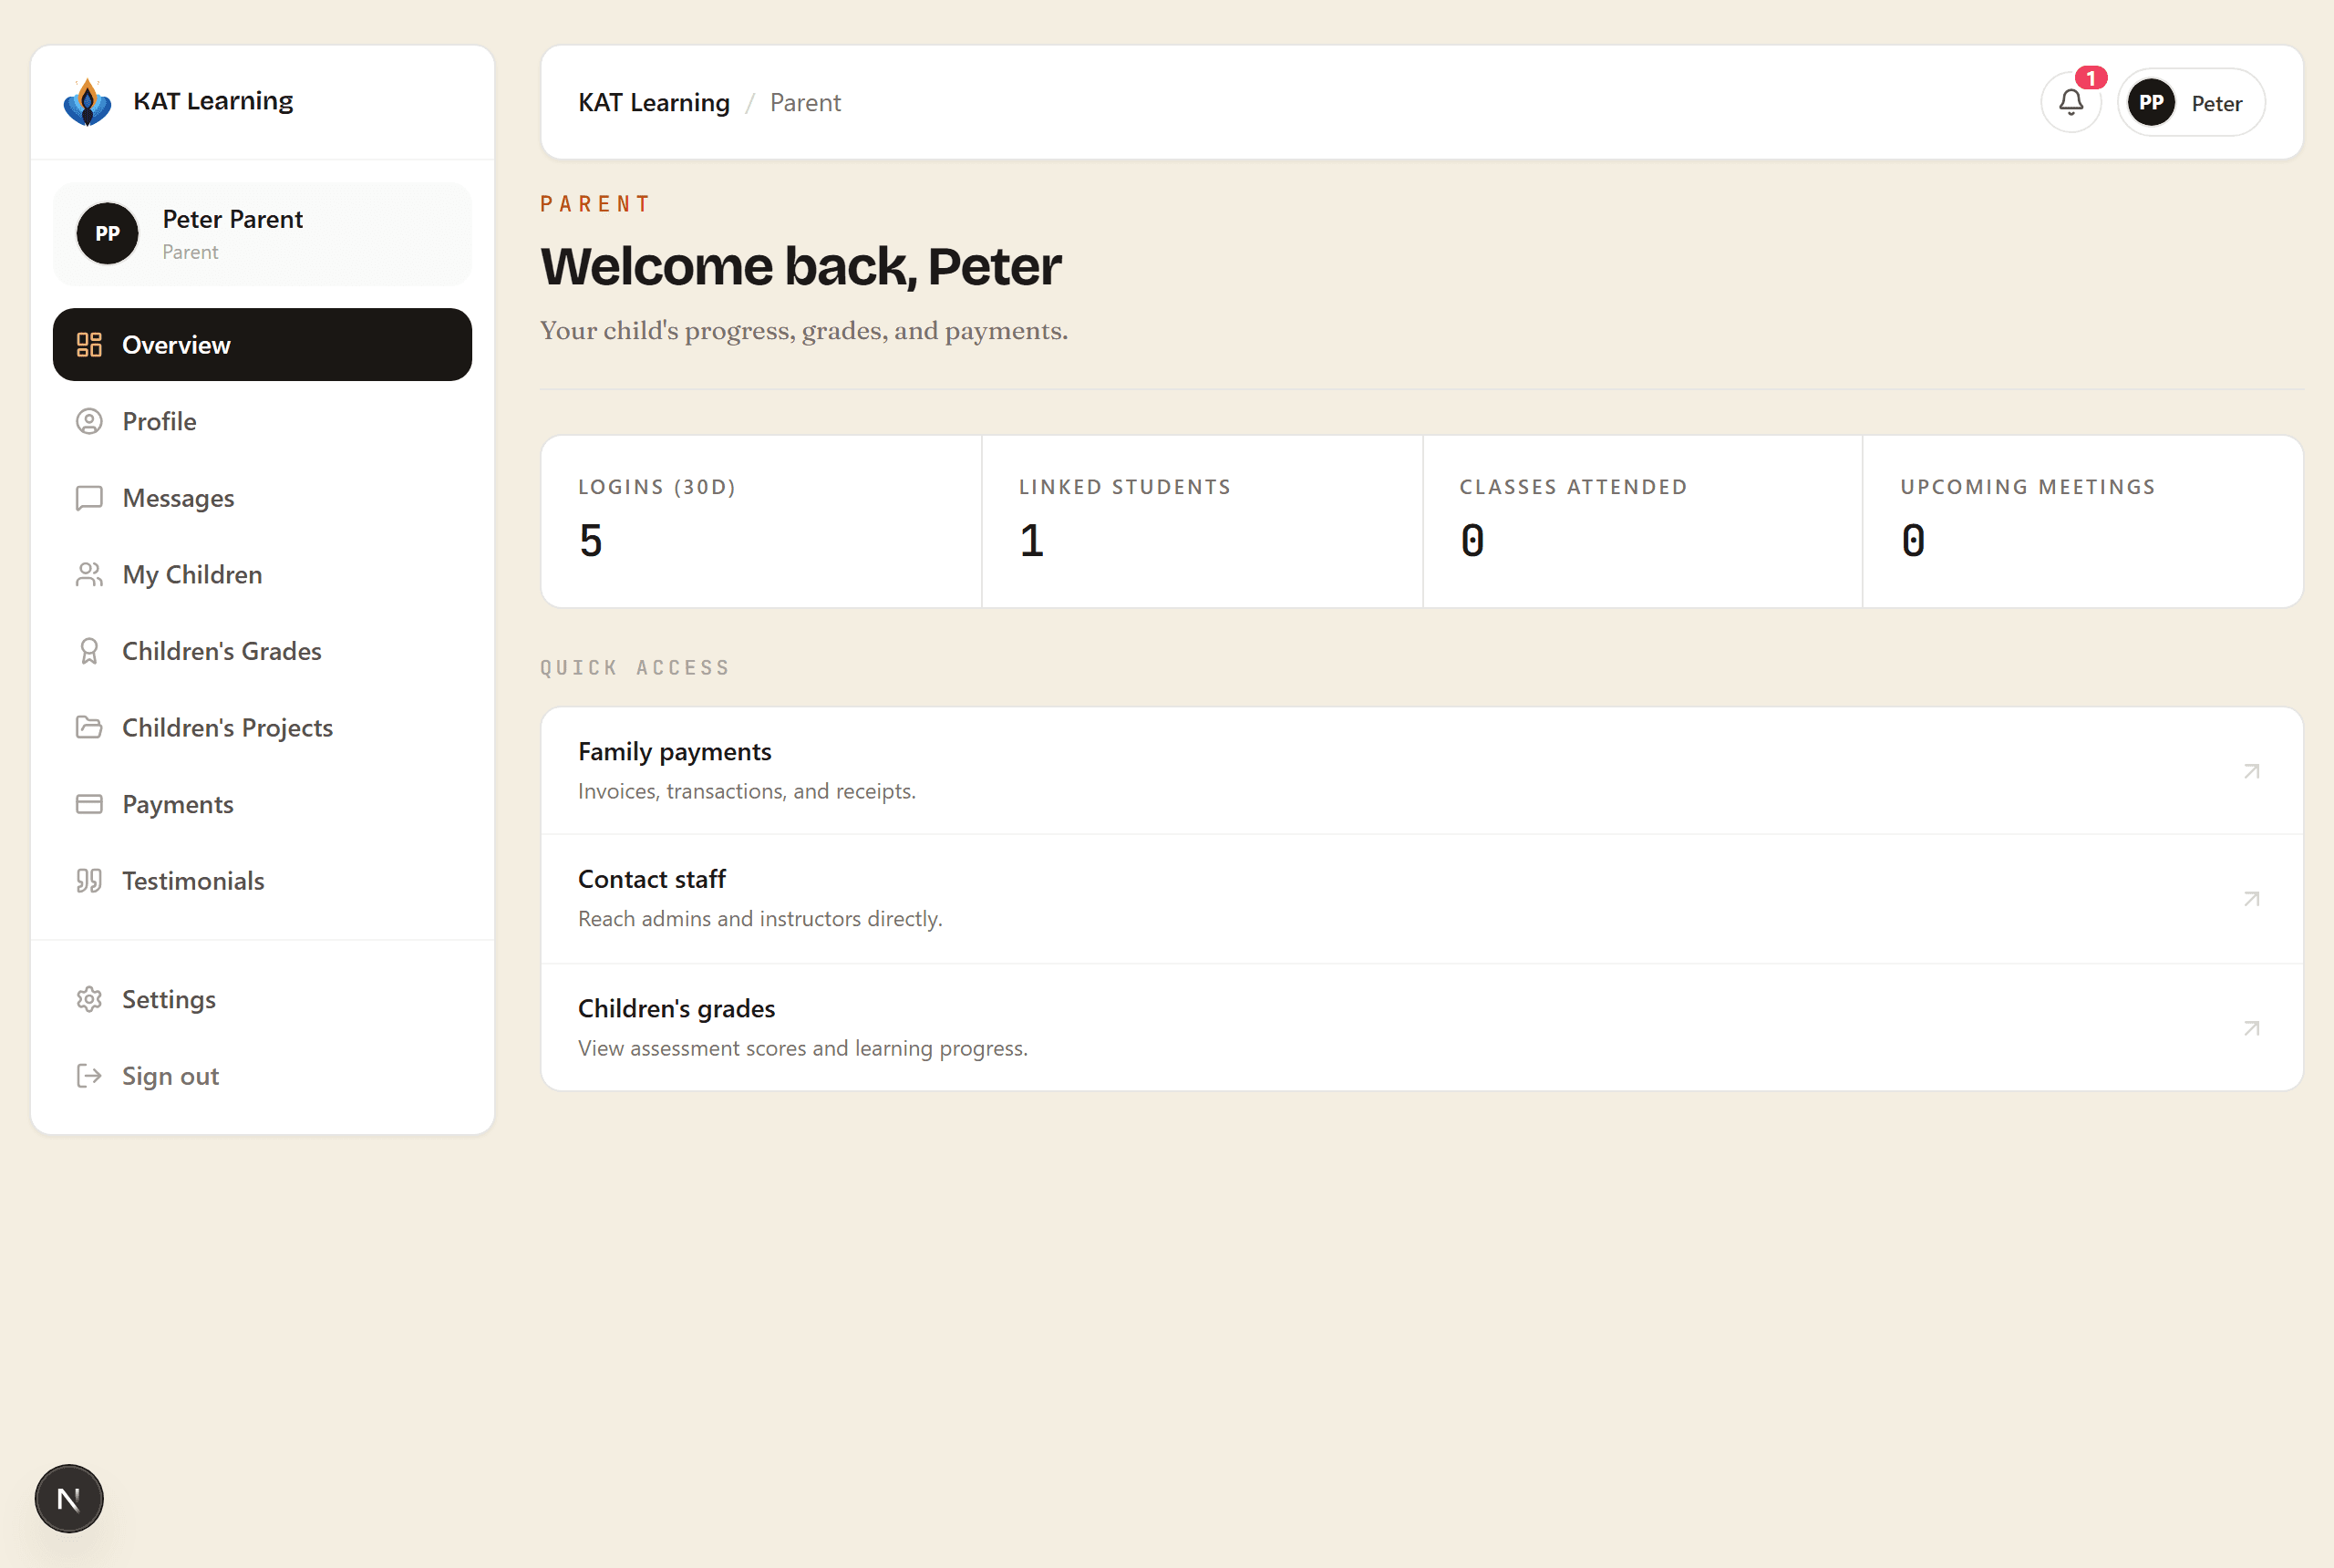
Task: Click the KAT Learning sidebar title
Action: tap(213, 101)
